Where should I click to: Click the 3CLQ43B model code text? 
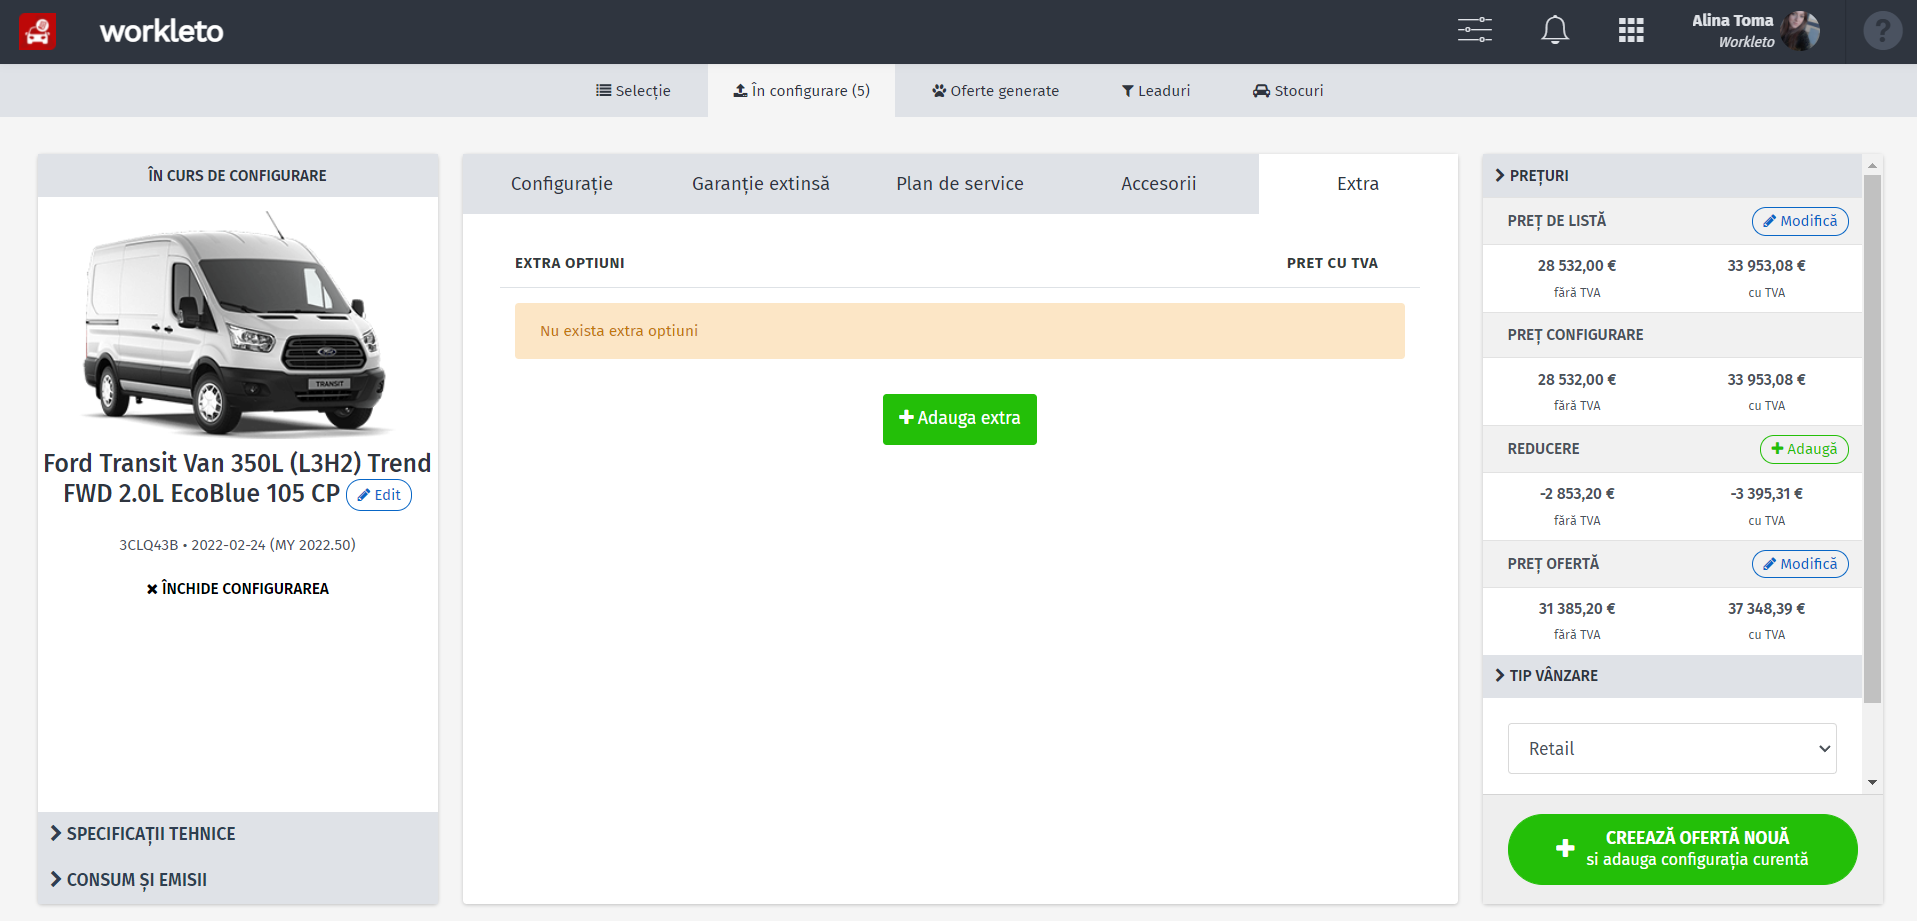[149, 545]
